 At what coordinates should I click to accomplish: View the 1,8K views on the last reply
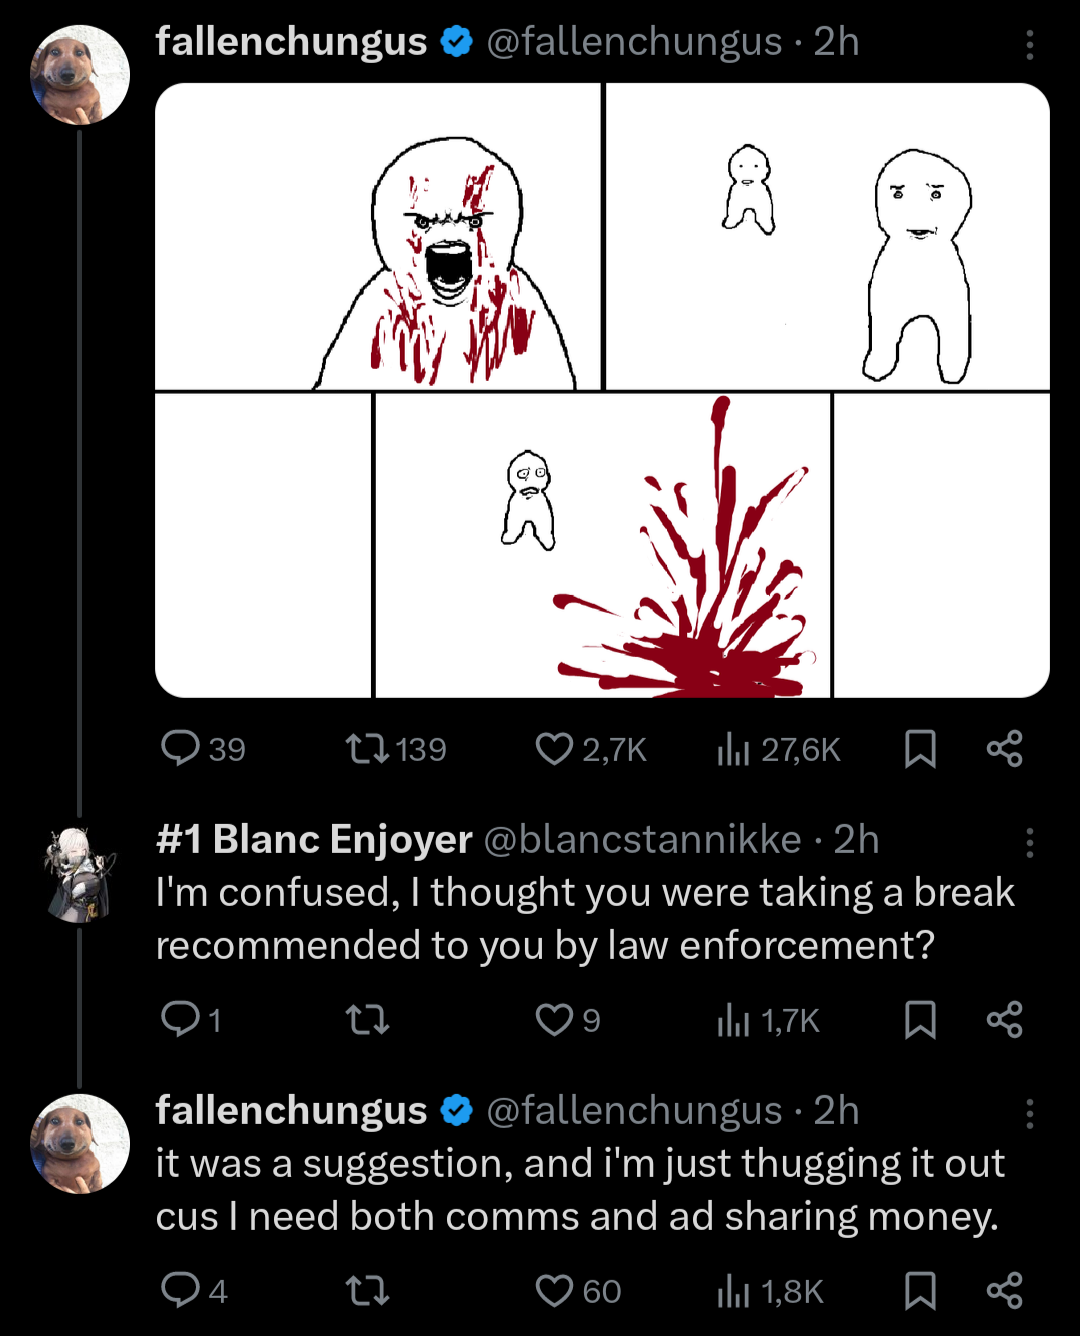733,1290
